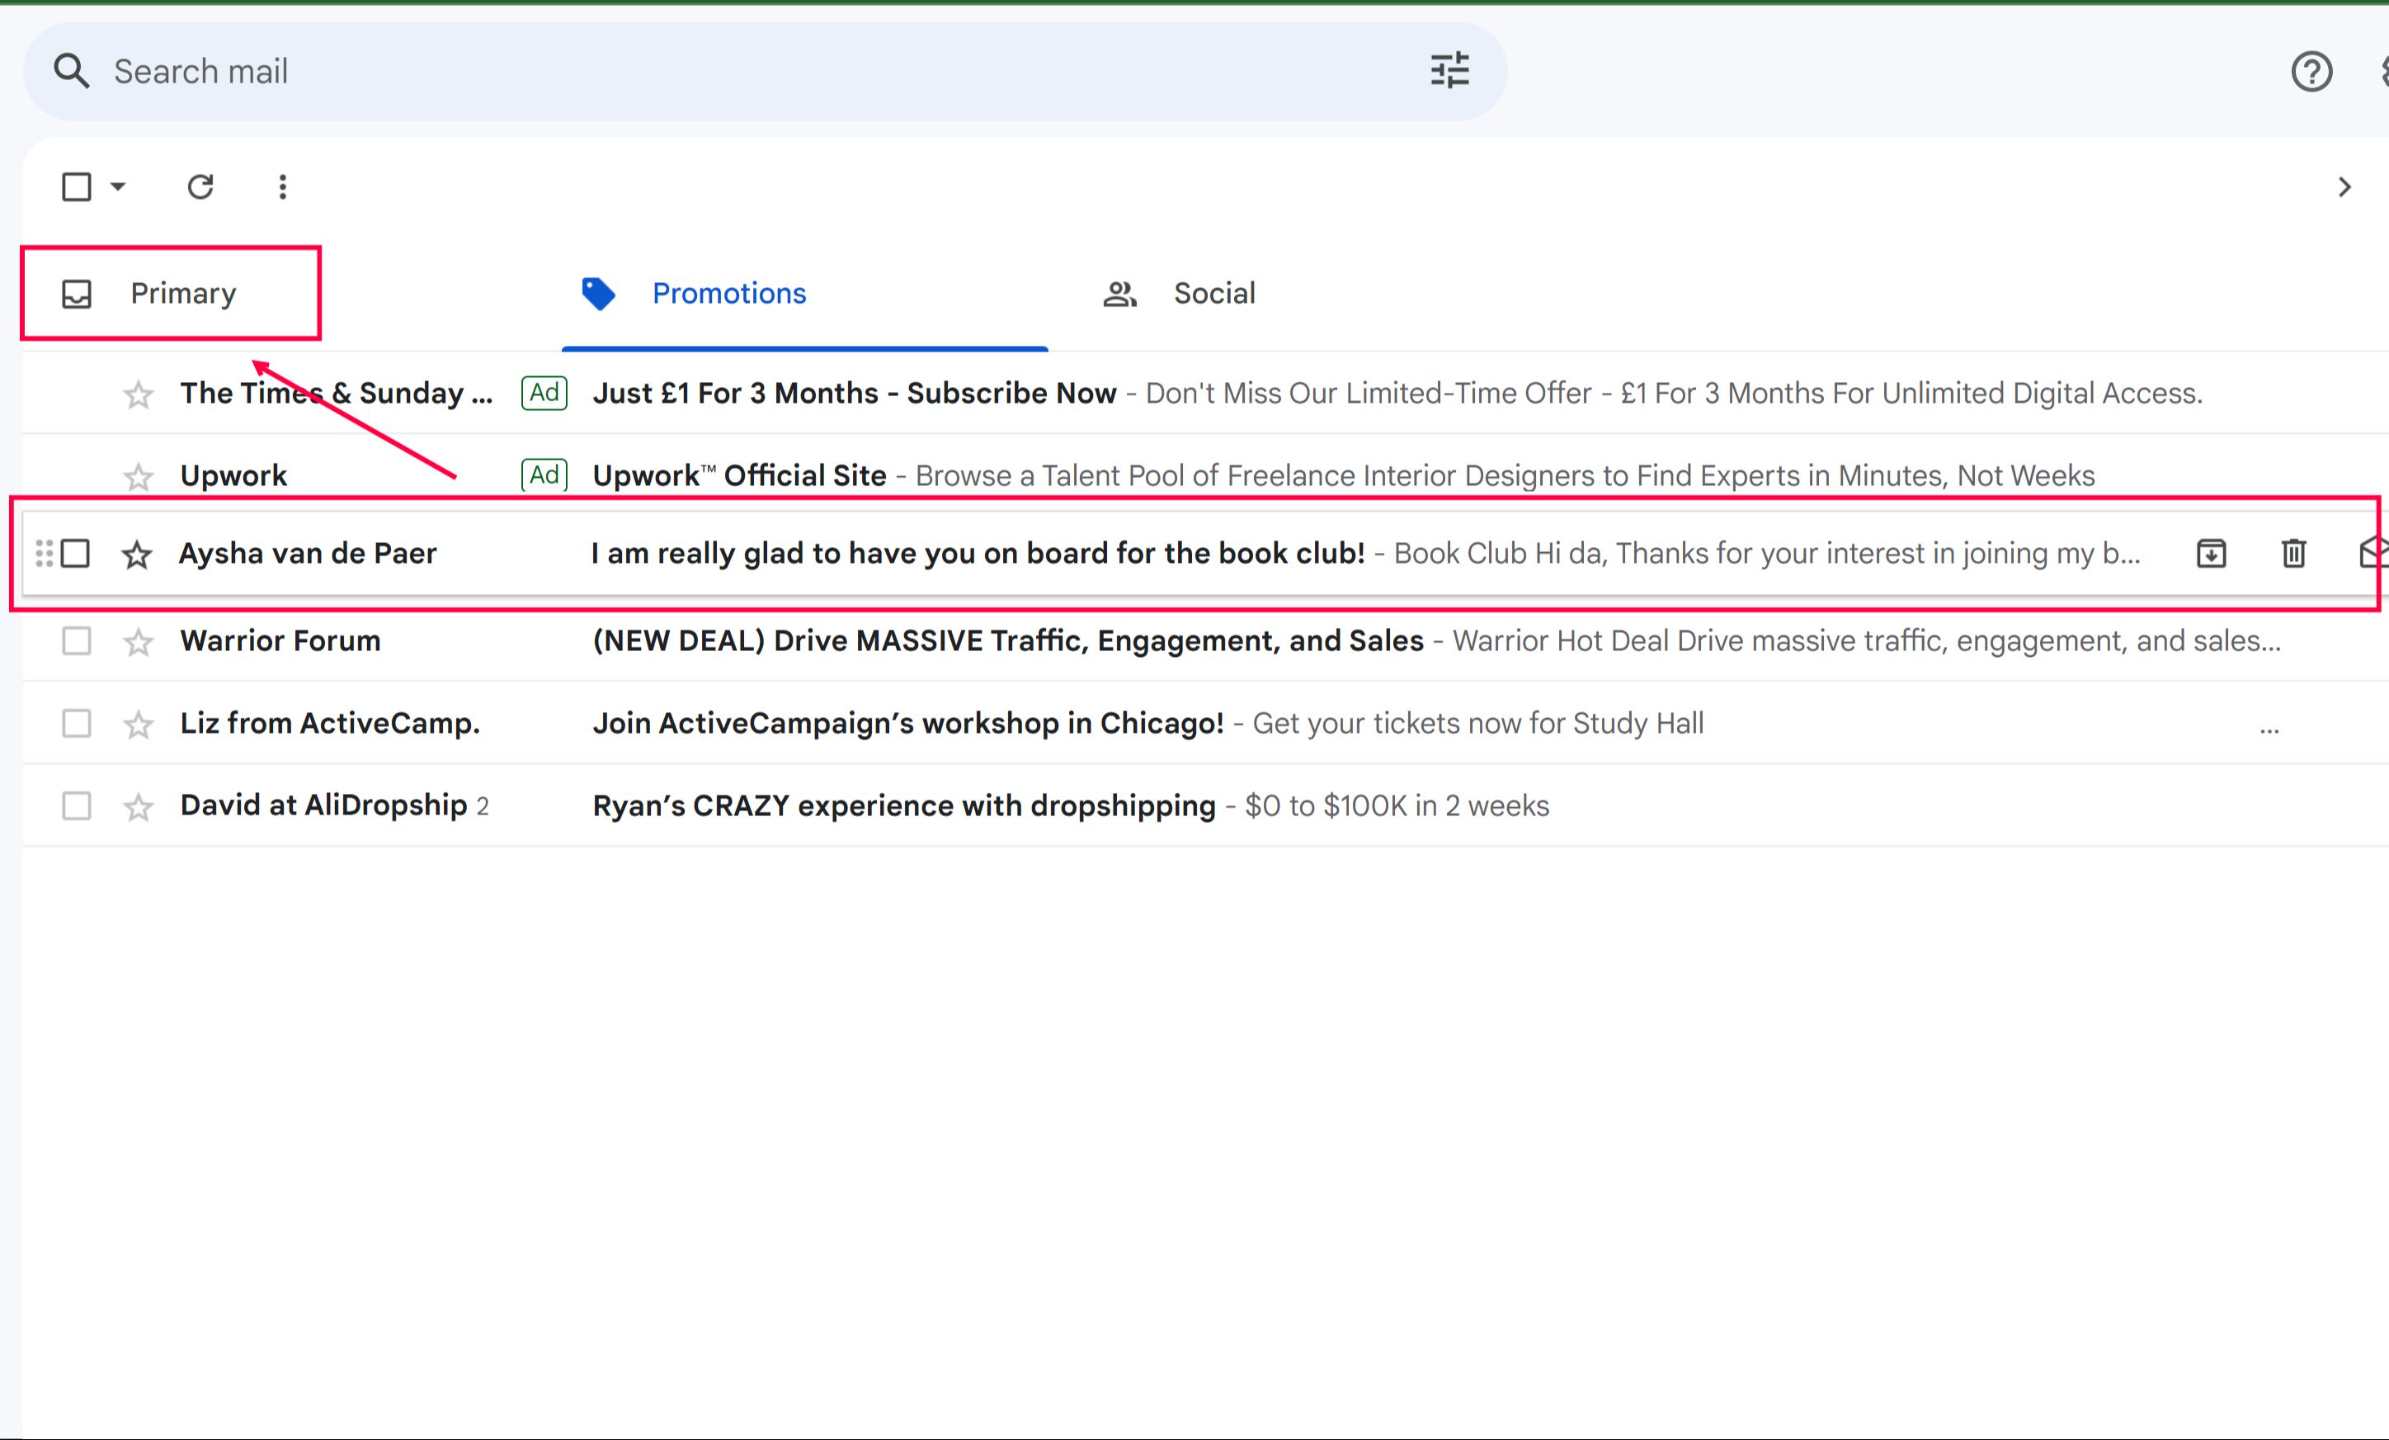Image resolution: width=2389 pixels, height=1440 pixels.
Task: Click the search options filter icon
Action: (1449, 71)
